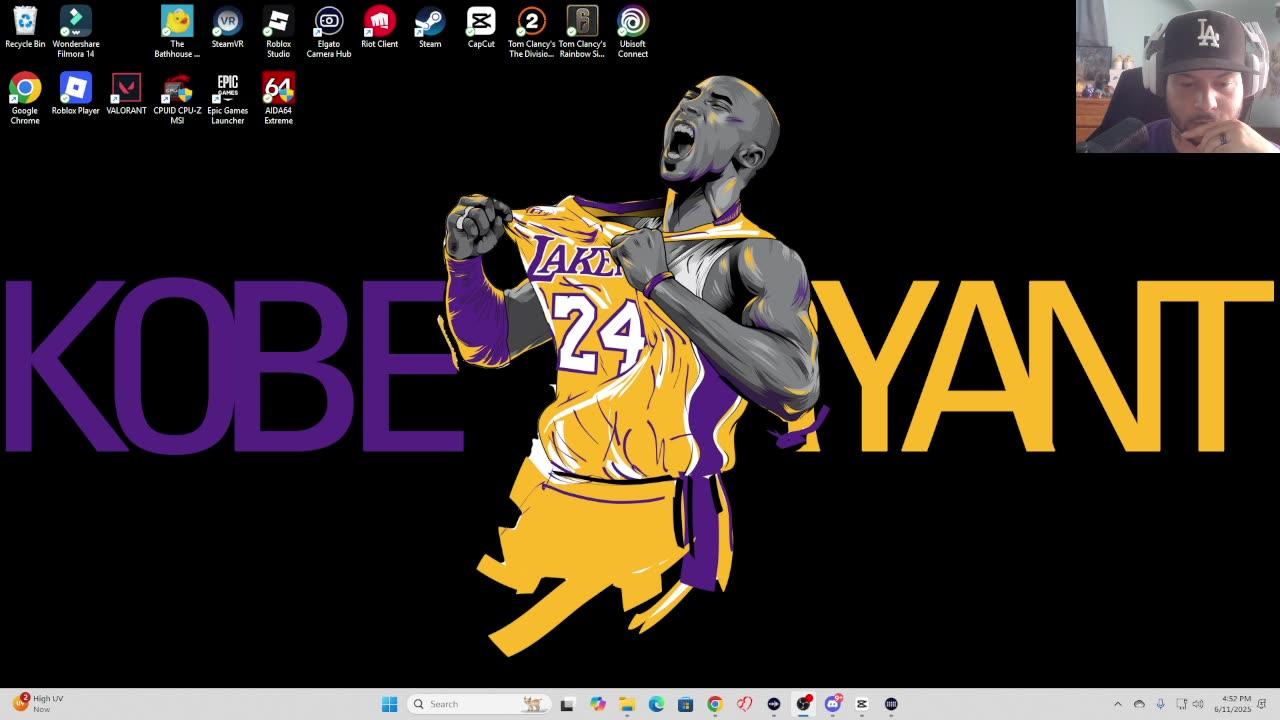Image resolution: width=1280 pixels, height=720 pixels.
Task: Open the network tray icon
Action: pyautogui.click(x=1181, y=704)
